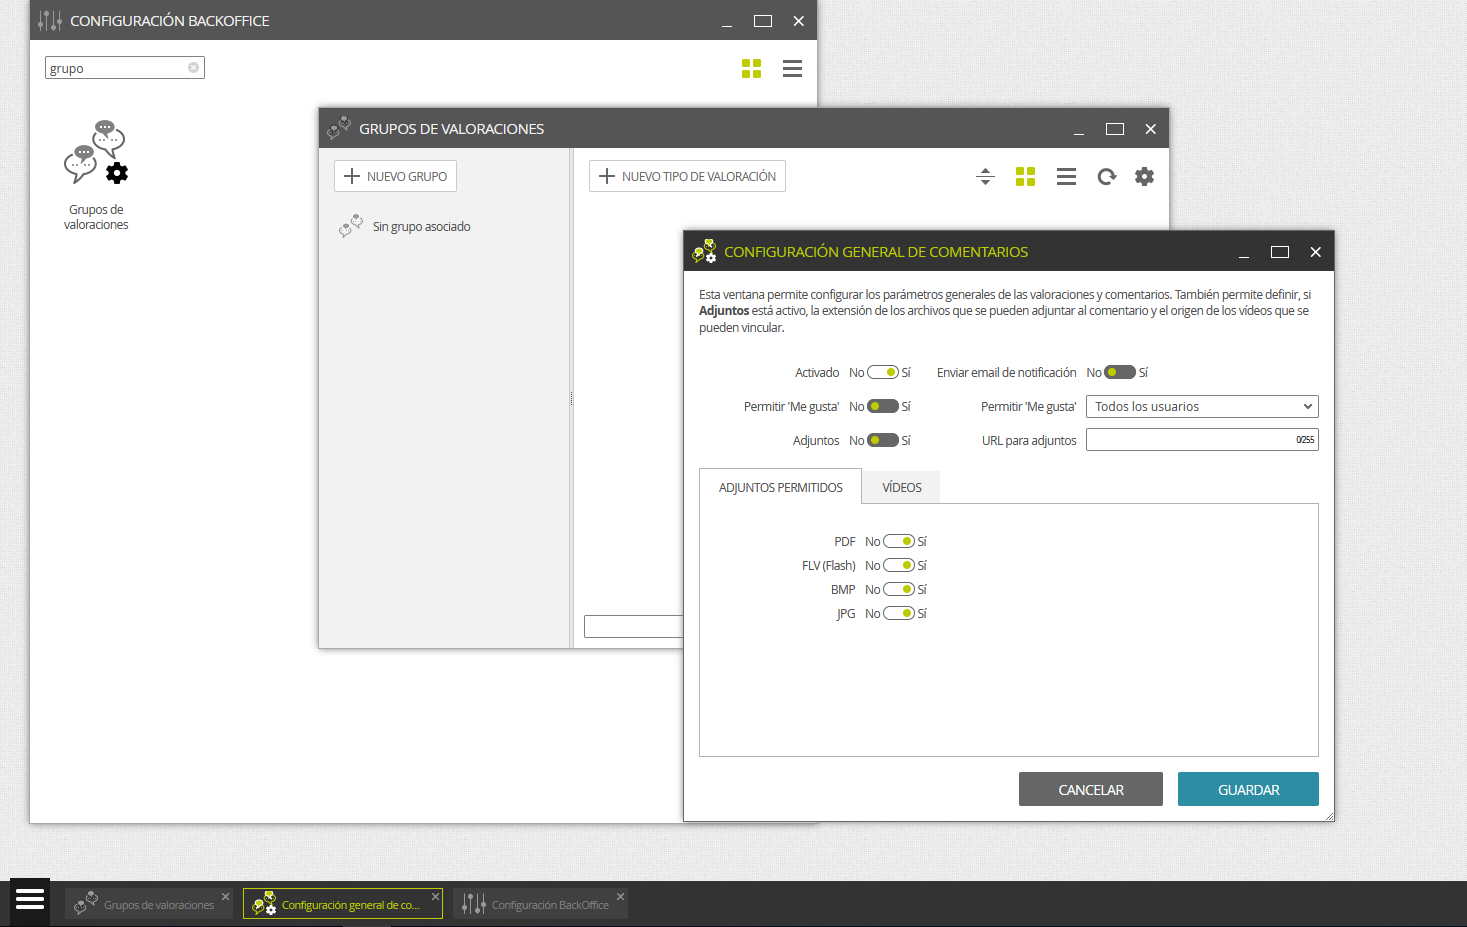
Task: Click the sort/expand arrows icon
Action: 985,177
